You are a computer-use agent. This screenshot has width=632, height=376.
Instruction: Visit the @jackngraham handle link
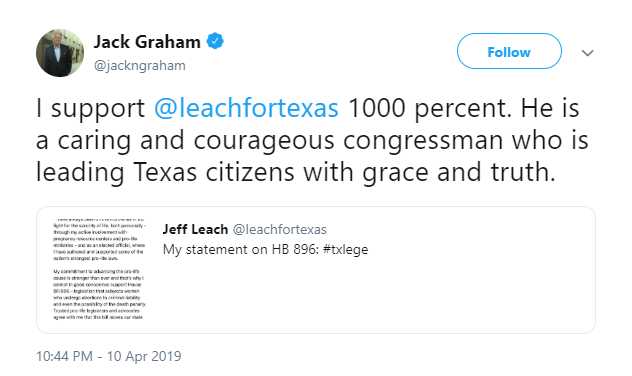(139, 65)
